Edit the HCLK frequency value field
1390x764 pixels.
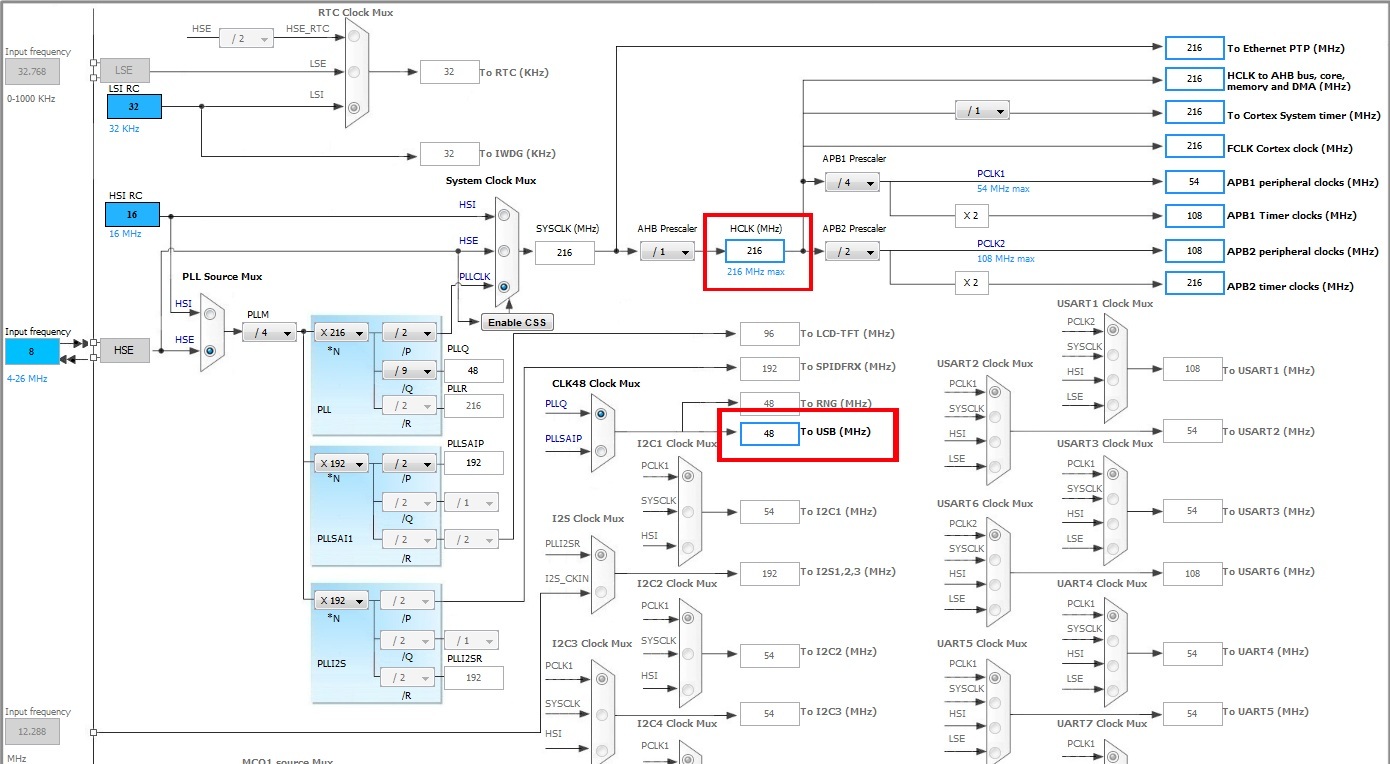pyautogui.click(x=757, y=252)
